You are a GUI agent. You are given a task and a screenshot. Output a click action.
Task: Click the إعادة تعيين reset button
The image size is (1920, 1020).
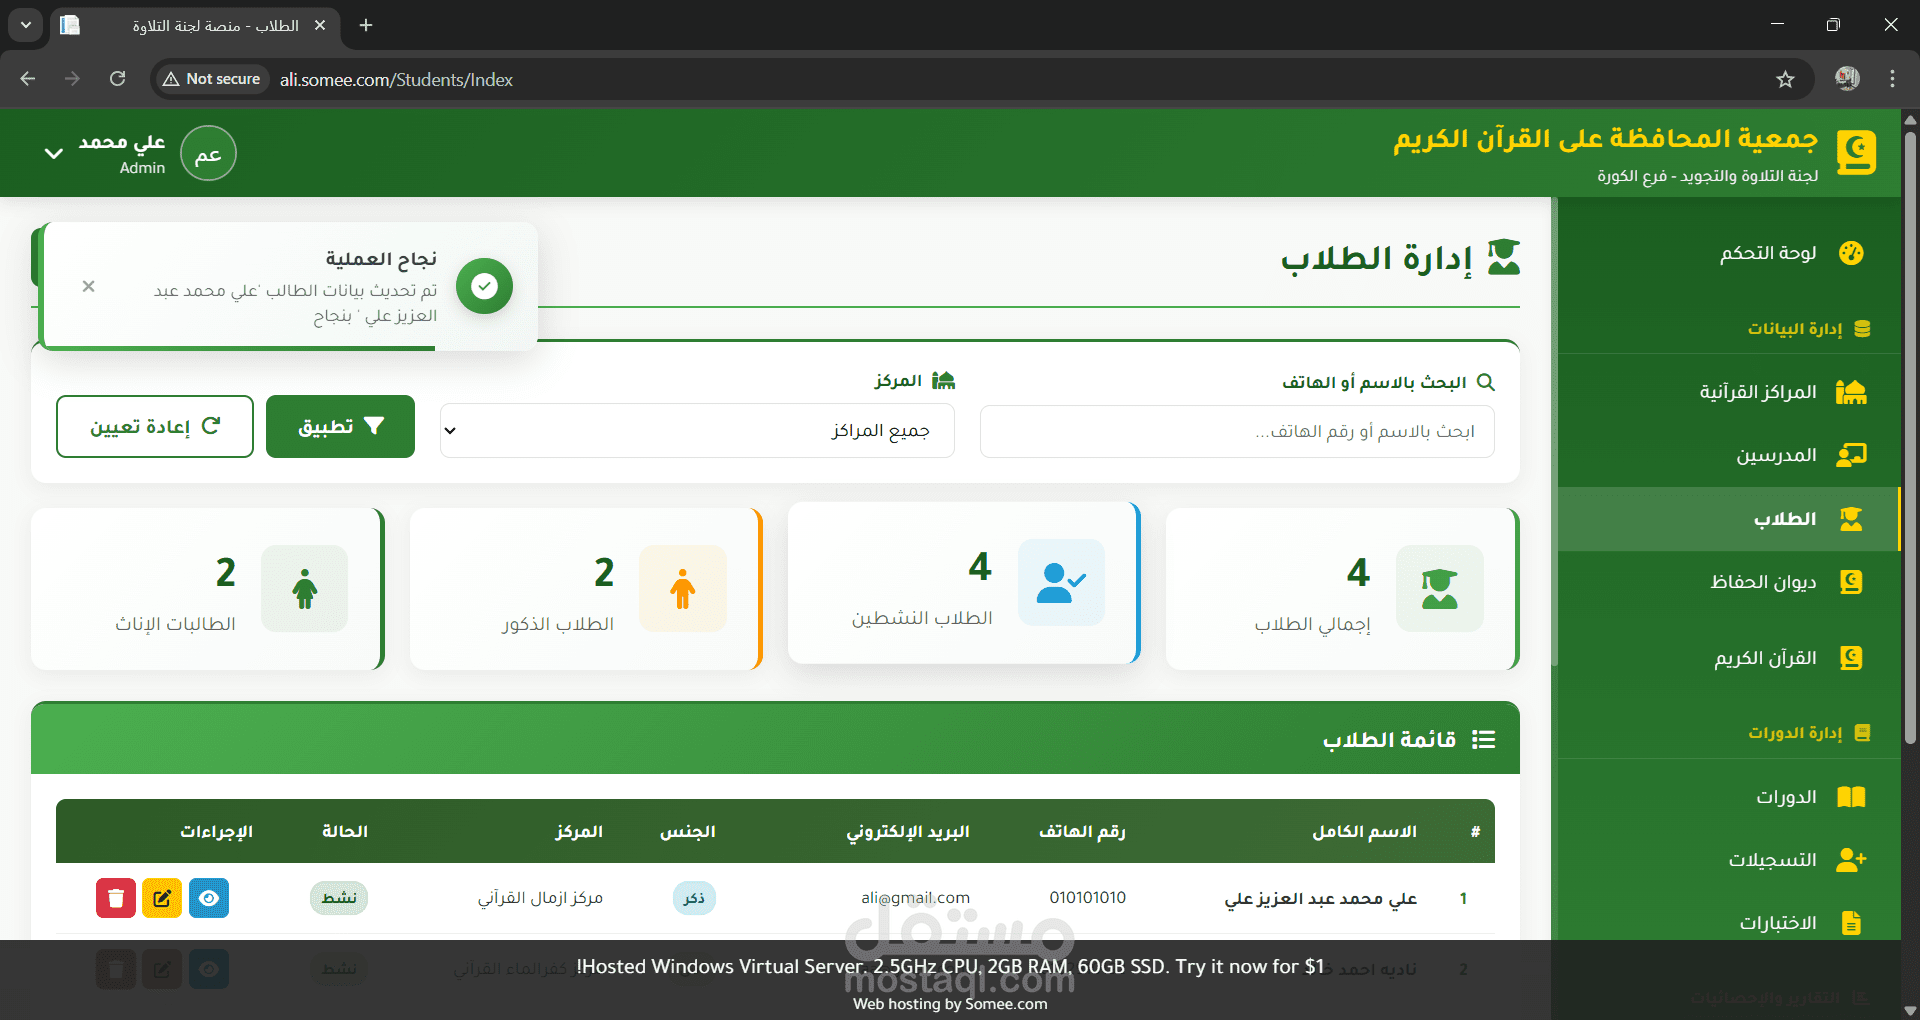[155, 427]
